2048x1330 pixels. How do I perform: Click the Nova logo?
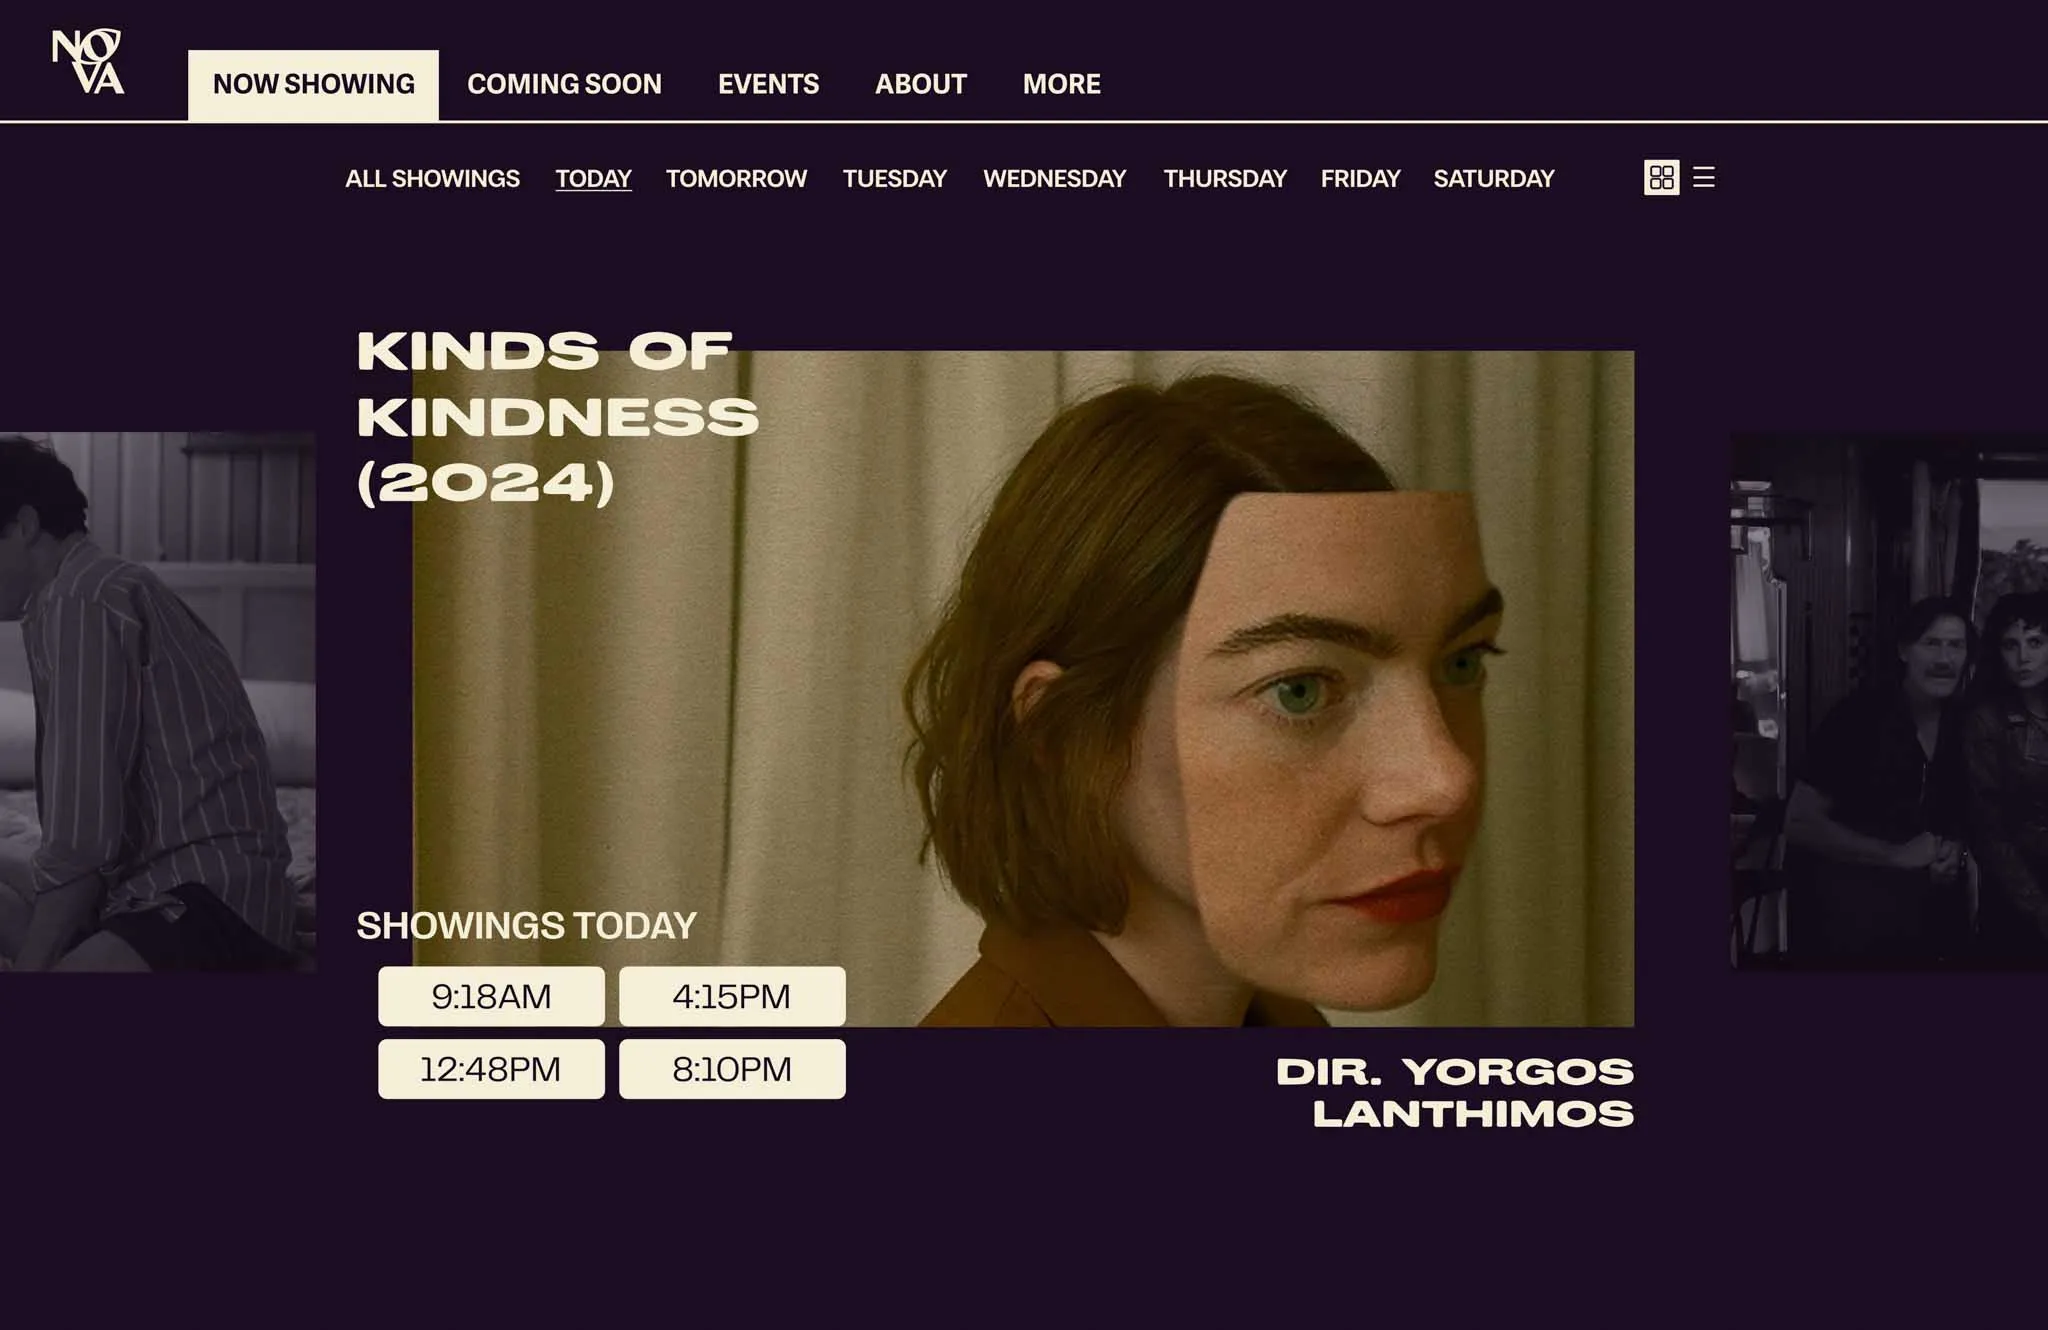[x=88, y=62]
